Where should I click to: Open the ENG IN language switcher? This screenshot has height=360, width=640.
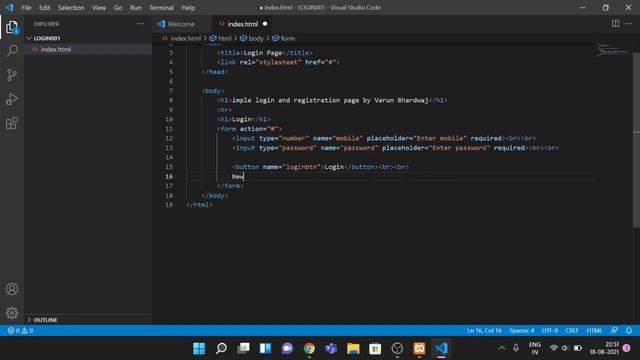535,348
